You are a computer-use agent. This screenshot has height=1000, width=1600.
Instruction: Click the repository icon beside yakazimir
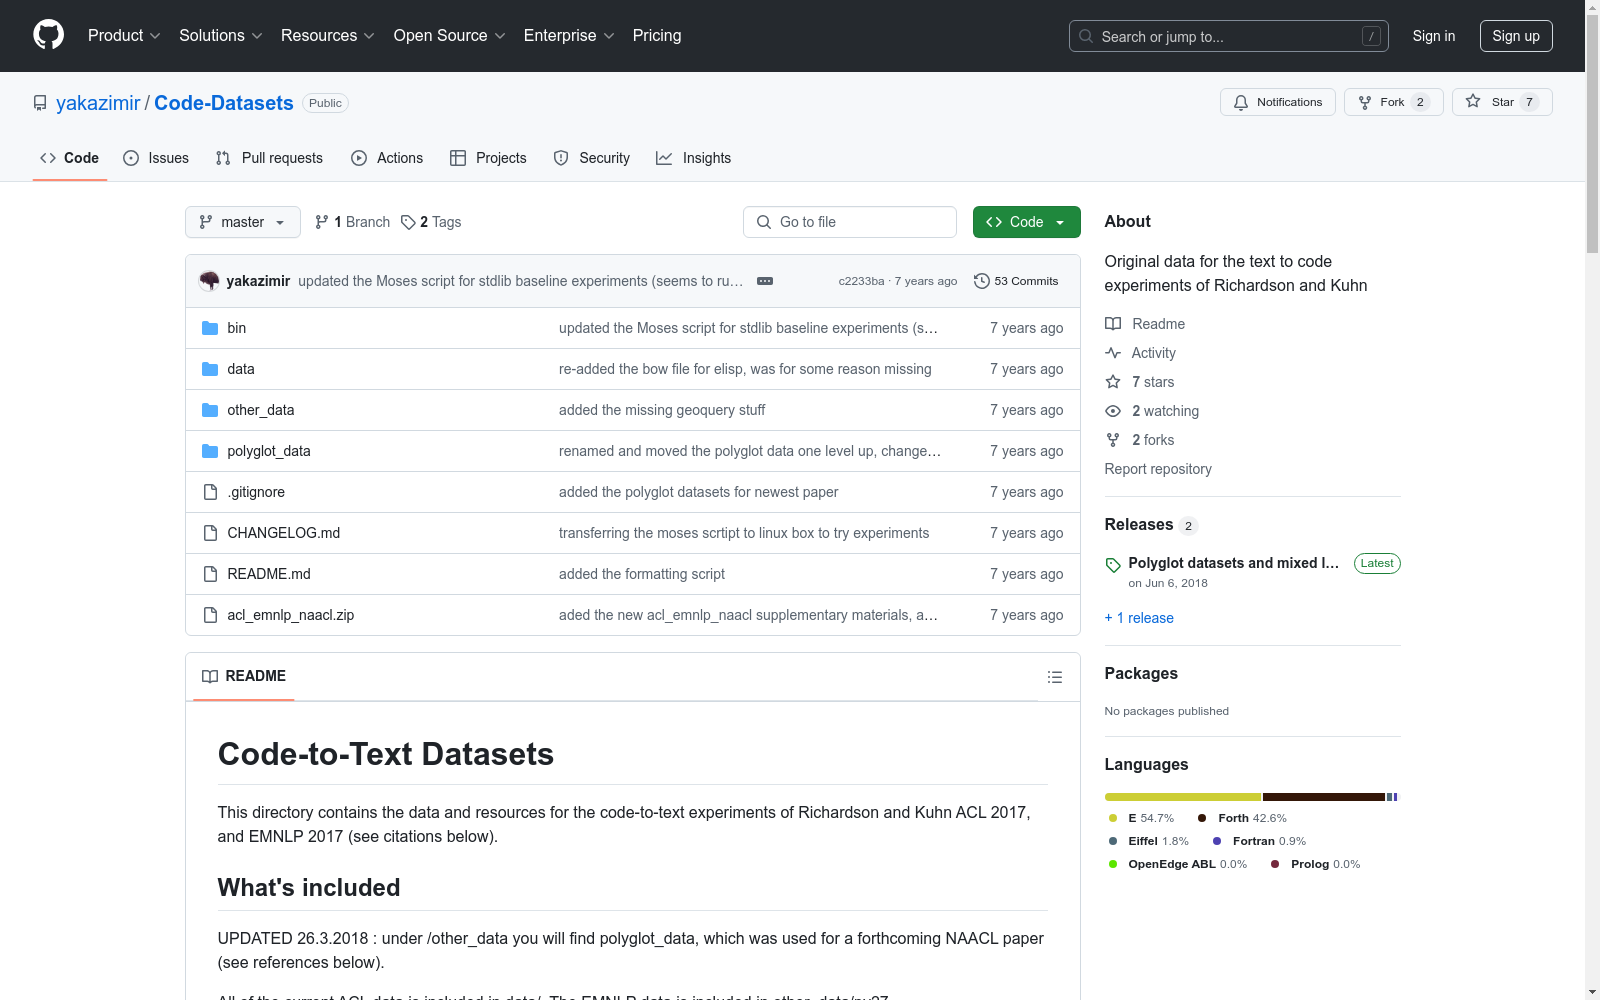coord(40,103)
